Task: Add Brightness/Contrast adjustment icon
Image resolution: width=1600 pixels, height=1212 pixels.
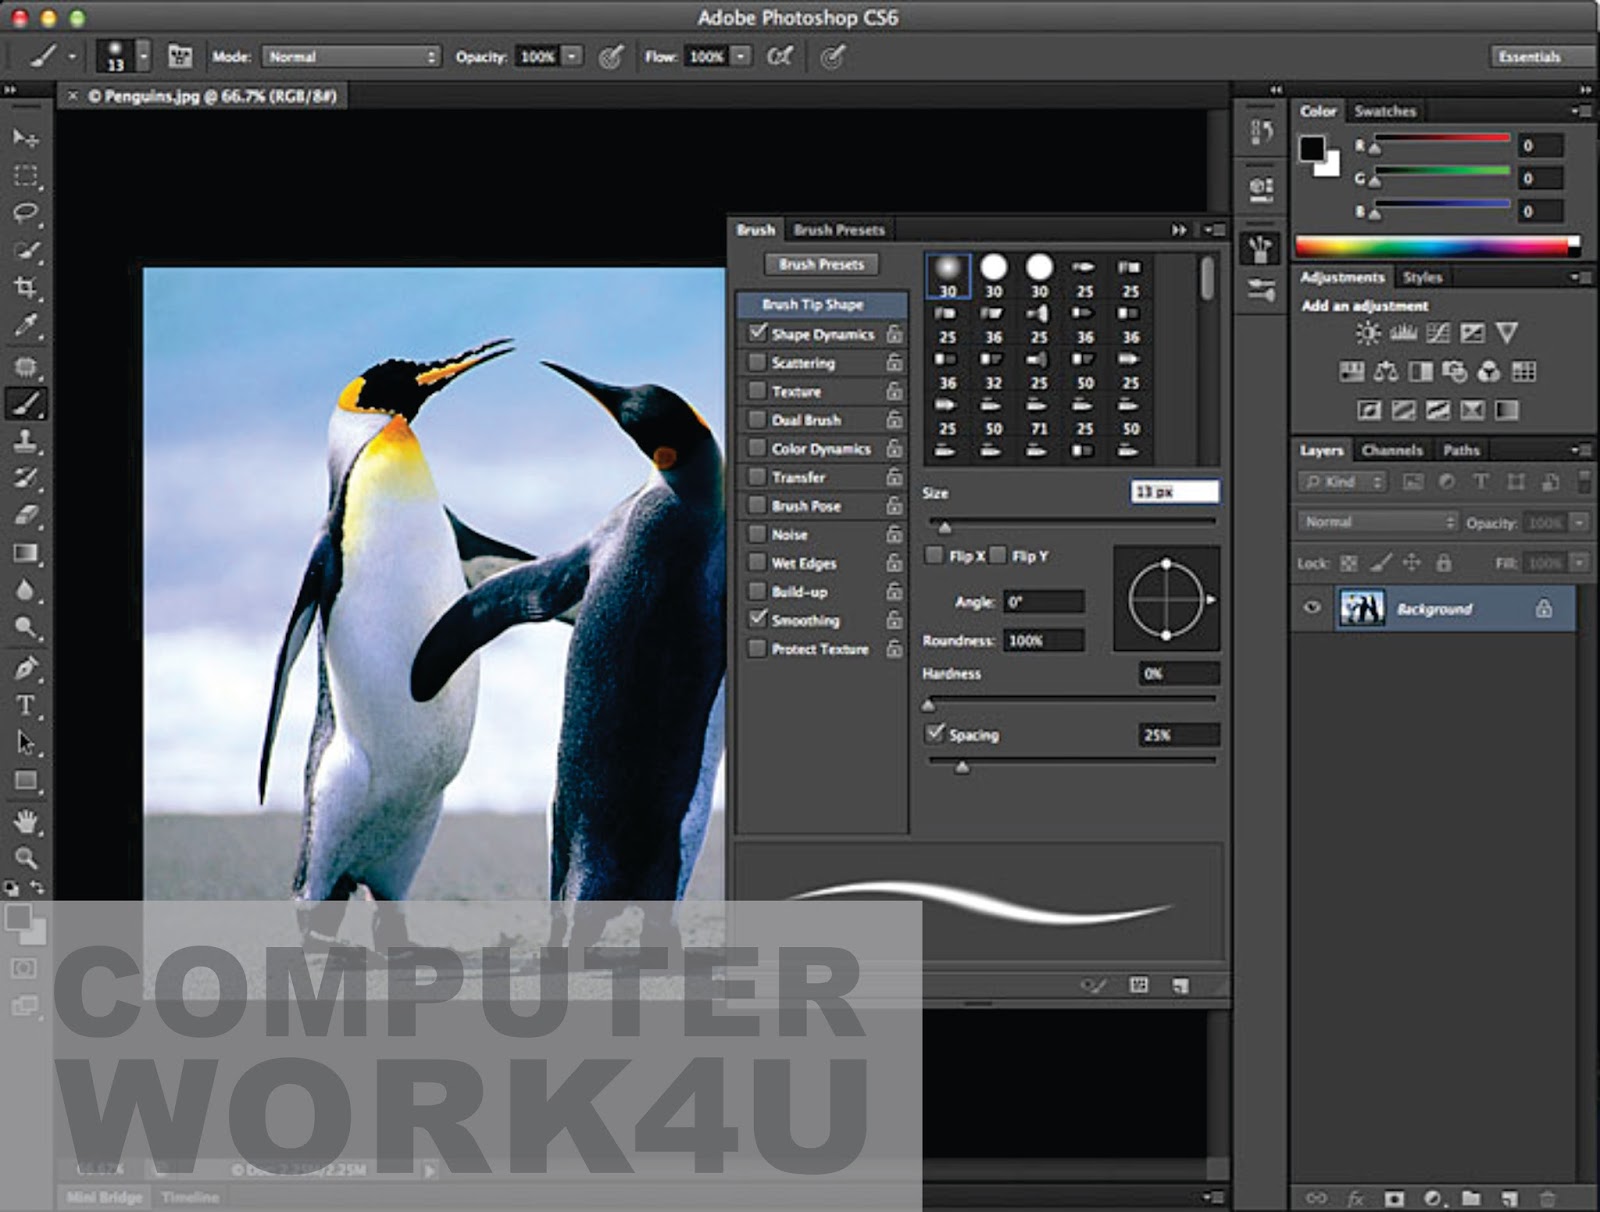Action: [1367, 334]
